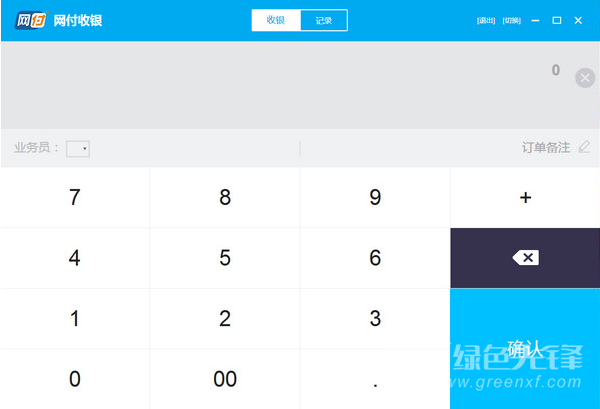Tap the number 7 key
Screen dimensions: 600x409
75,197
